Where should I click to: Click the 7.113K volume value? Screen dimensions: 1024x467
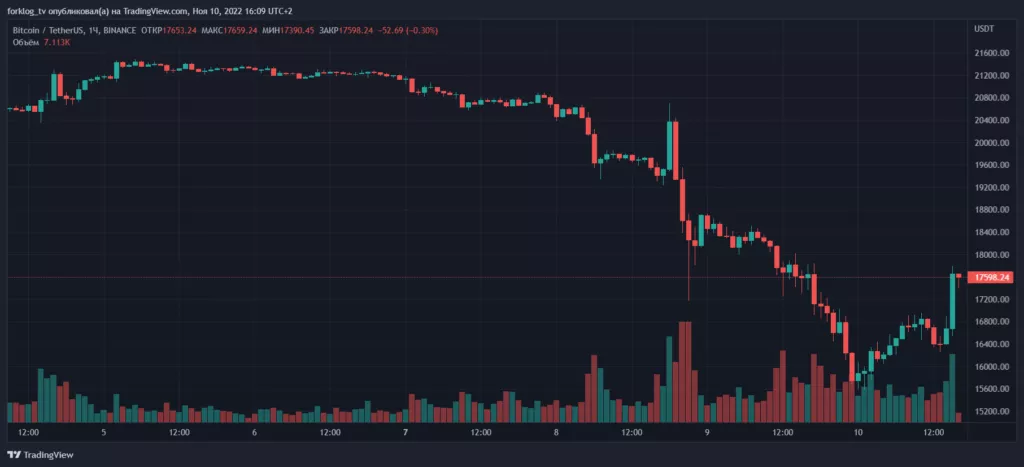pos(57,43)
